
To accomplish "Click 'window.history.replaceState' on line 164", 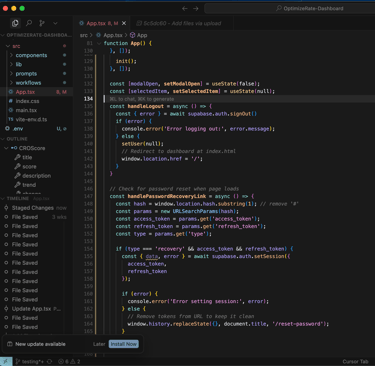I will (x=168, y=324).
